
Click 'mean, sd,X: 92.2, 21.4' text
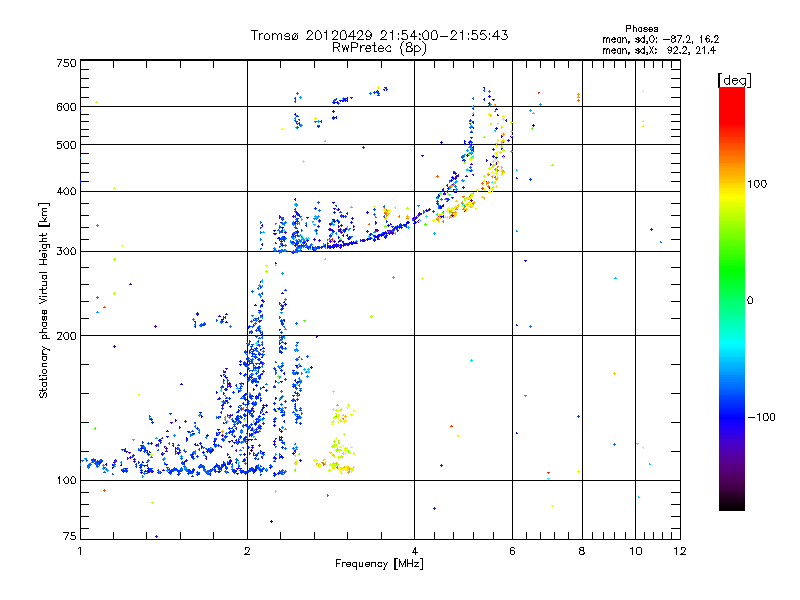[x=659, y=50]
